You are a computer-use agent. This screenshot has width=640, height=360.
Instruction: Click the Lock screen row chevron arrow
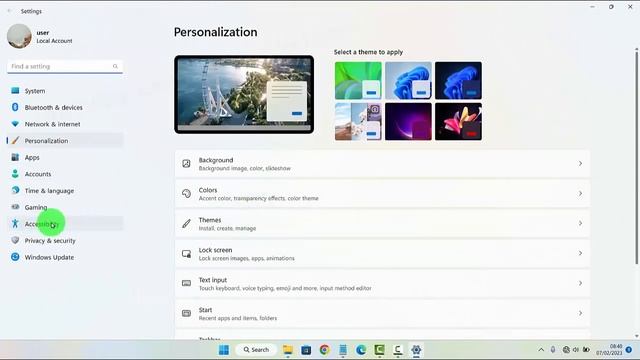tap(580, 253)
